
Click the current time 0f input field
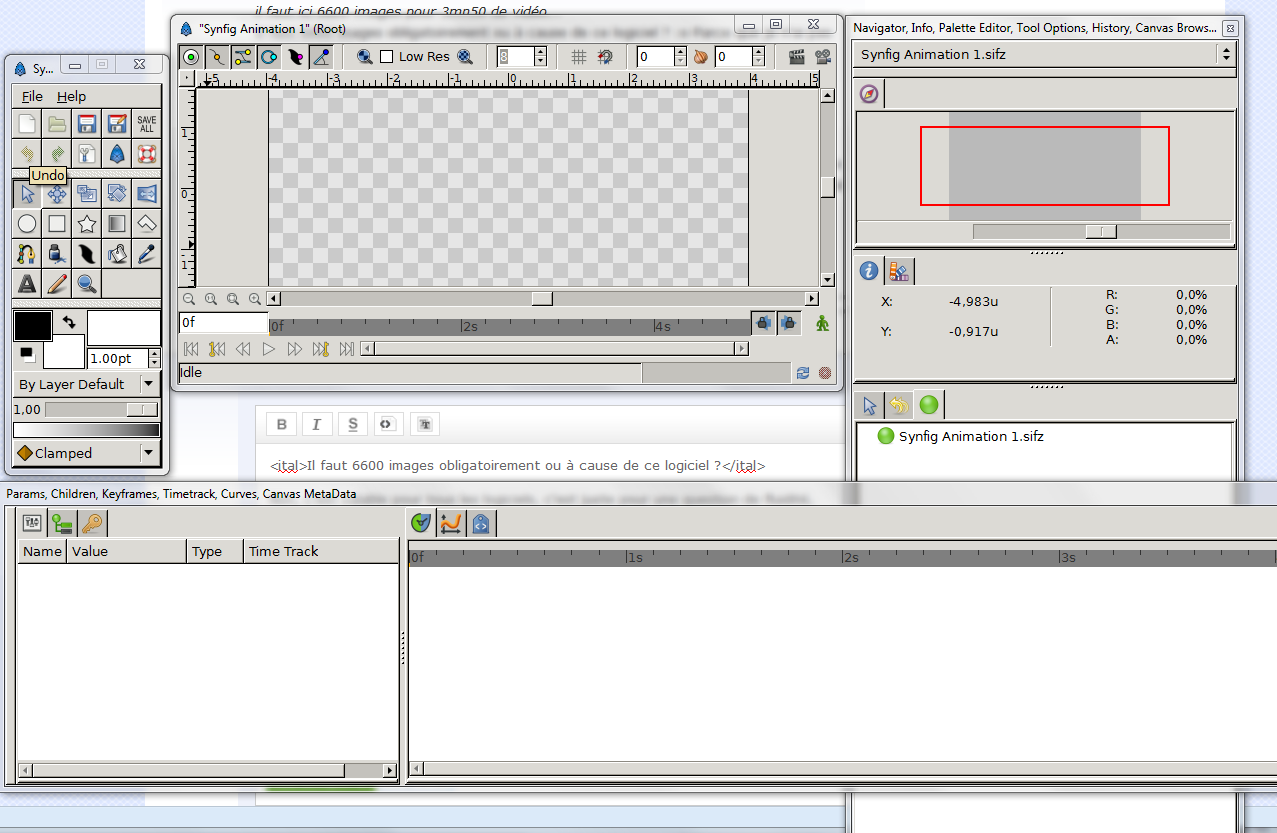(224, 323)
